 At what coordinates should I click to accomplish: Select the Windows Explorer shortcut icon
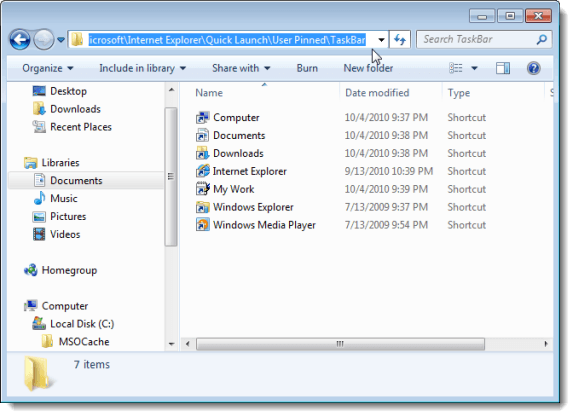(x=202, y=207)
